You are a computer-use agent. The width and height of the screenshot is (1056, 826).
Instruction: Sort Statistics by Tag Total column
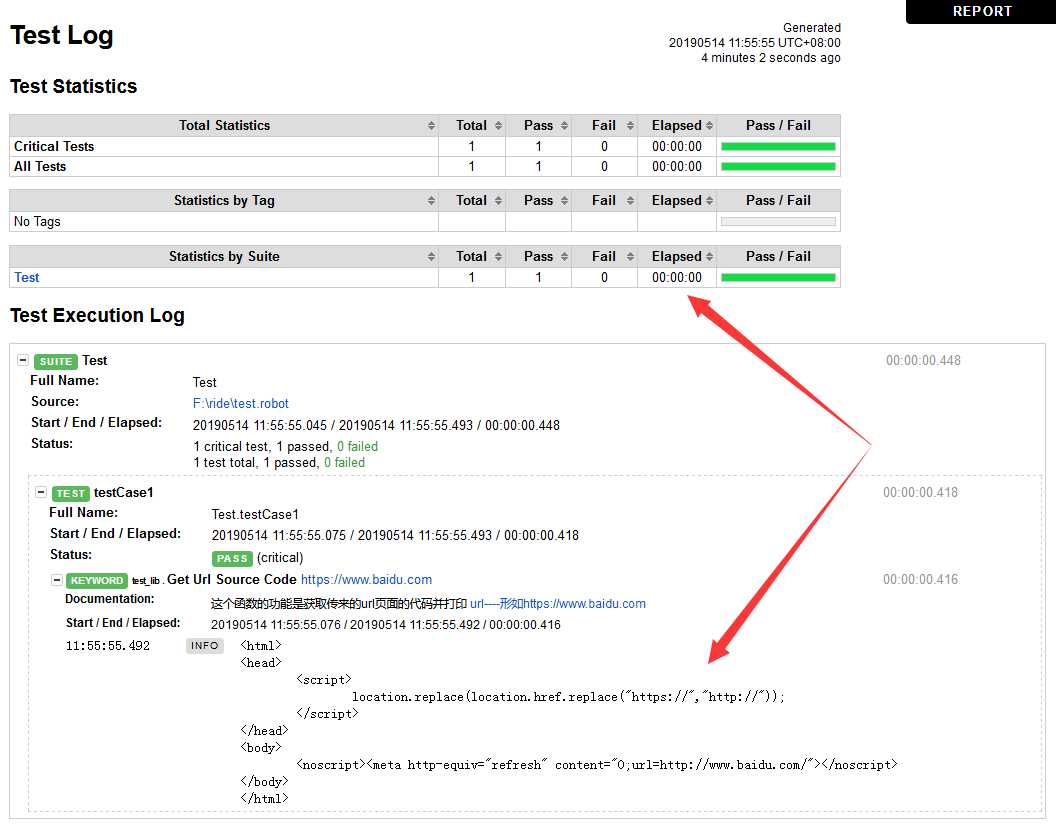pos(498,201)
